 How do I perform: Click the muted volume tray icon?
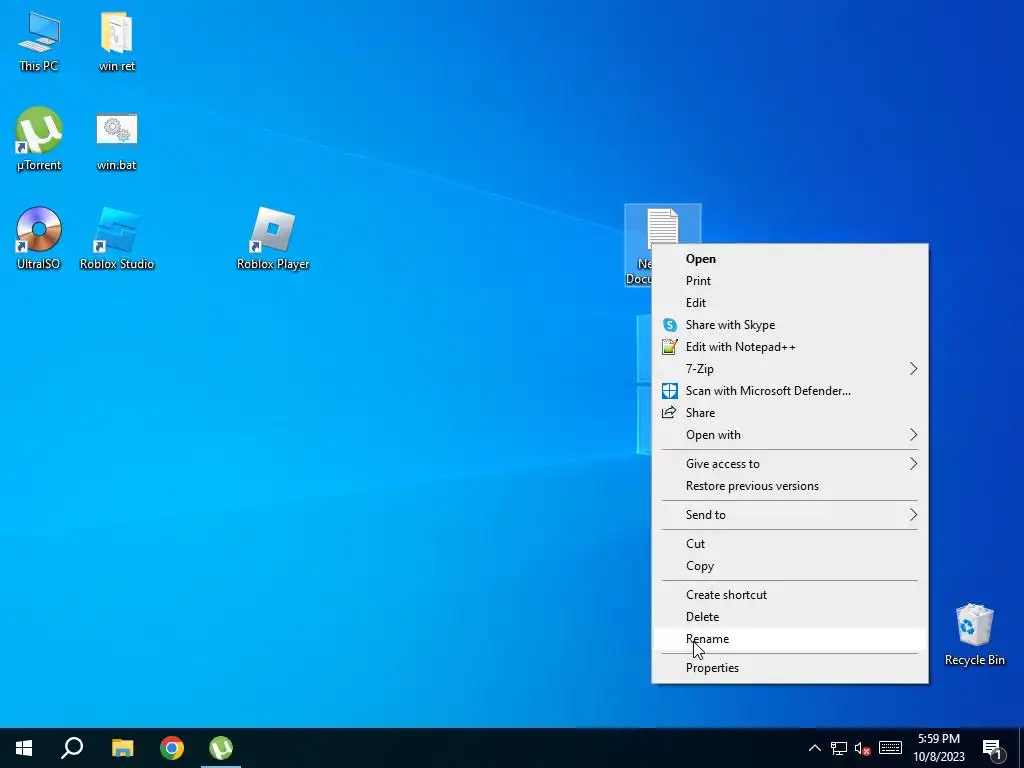pyautogui.click(x=863, y=748)
